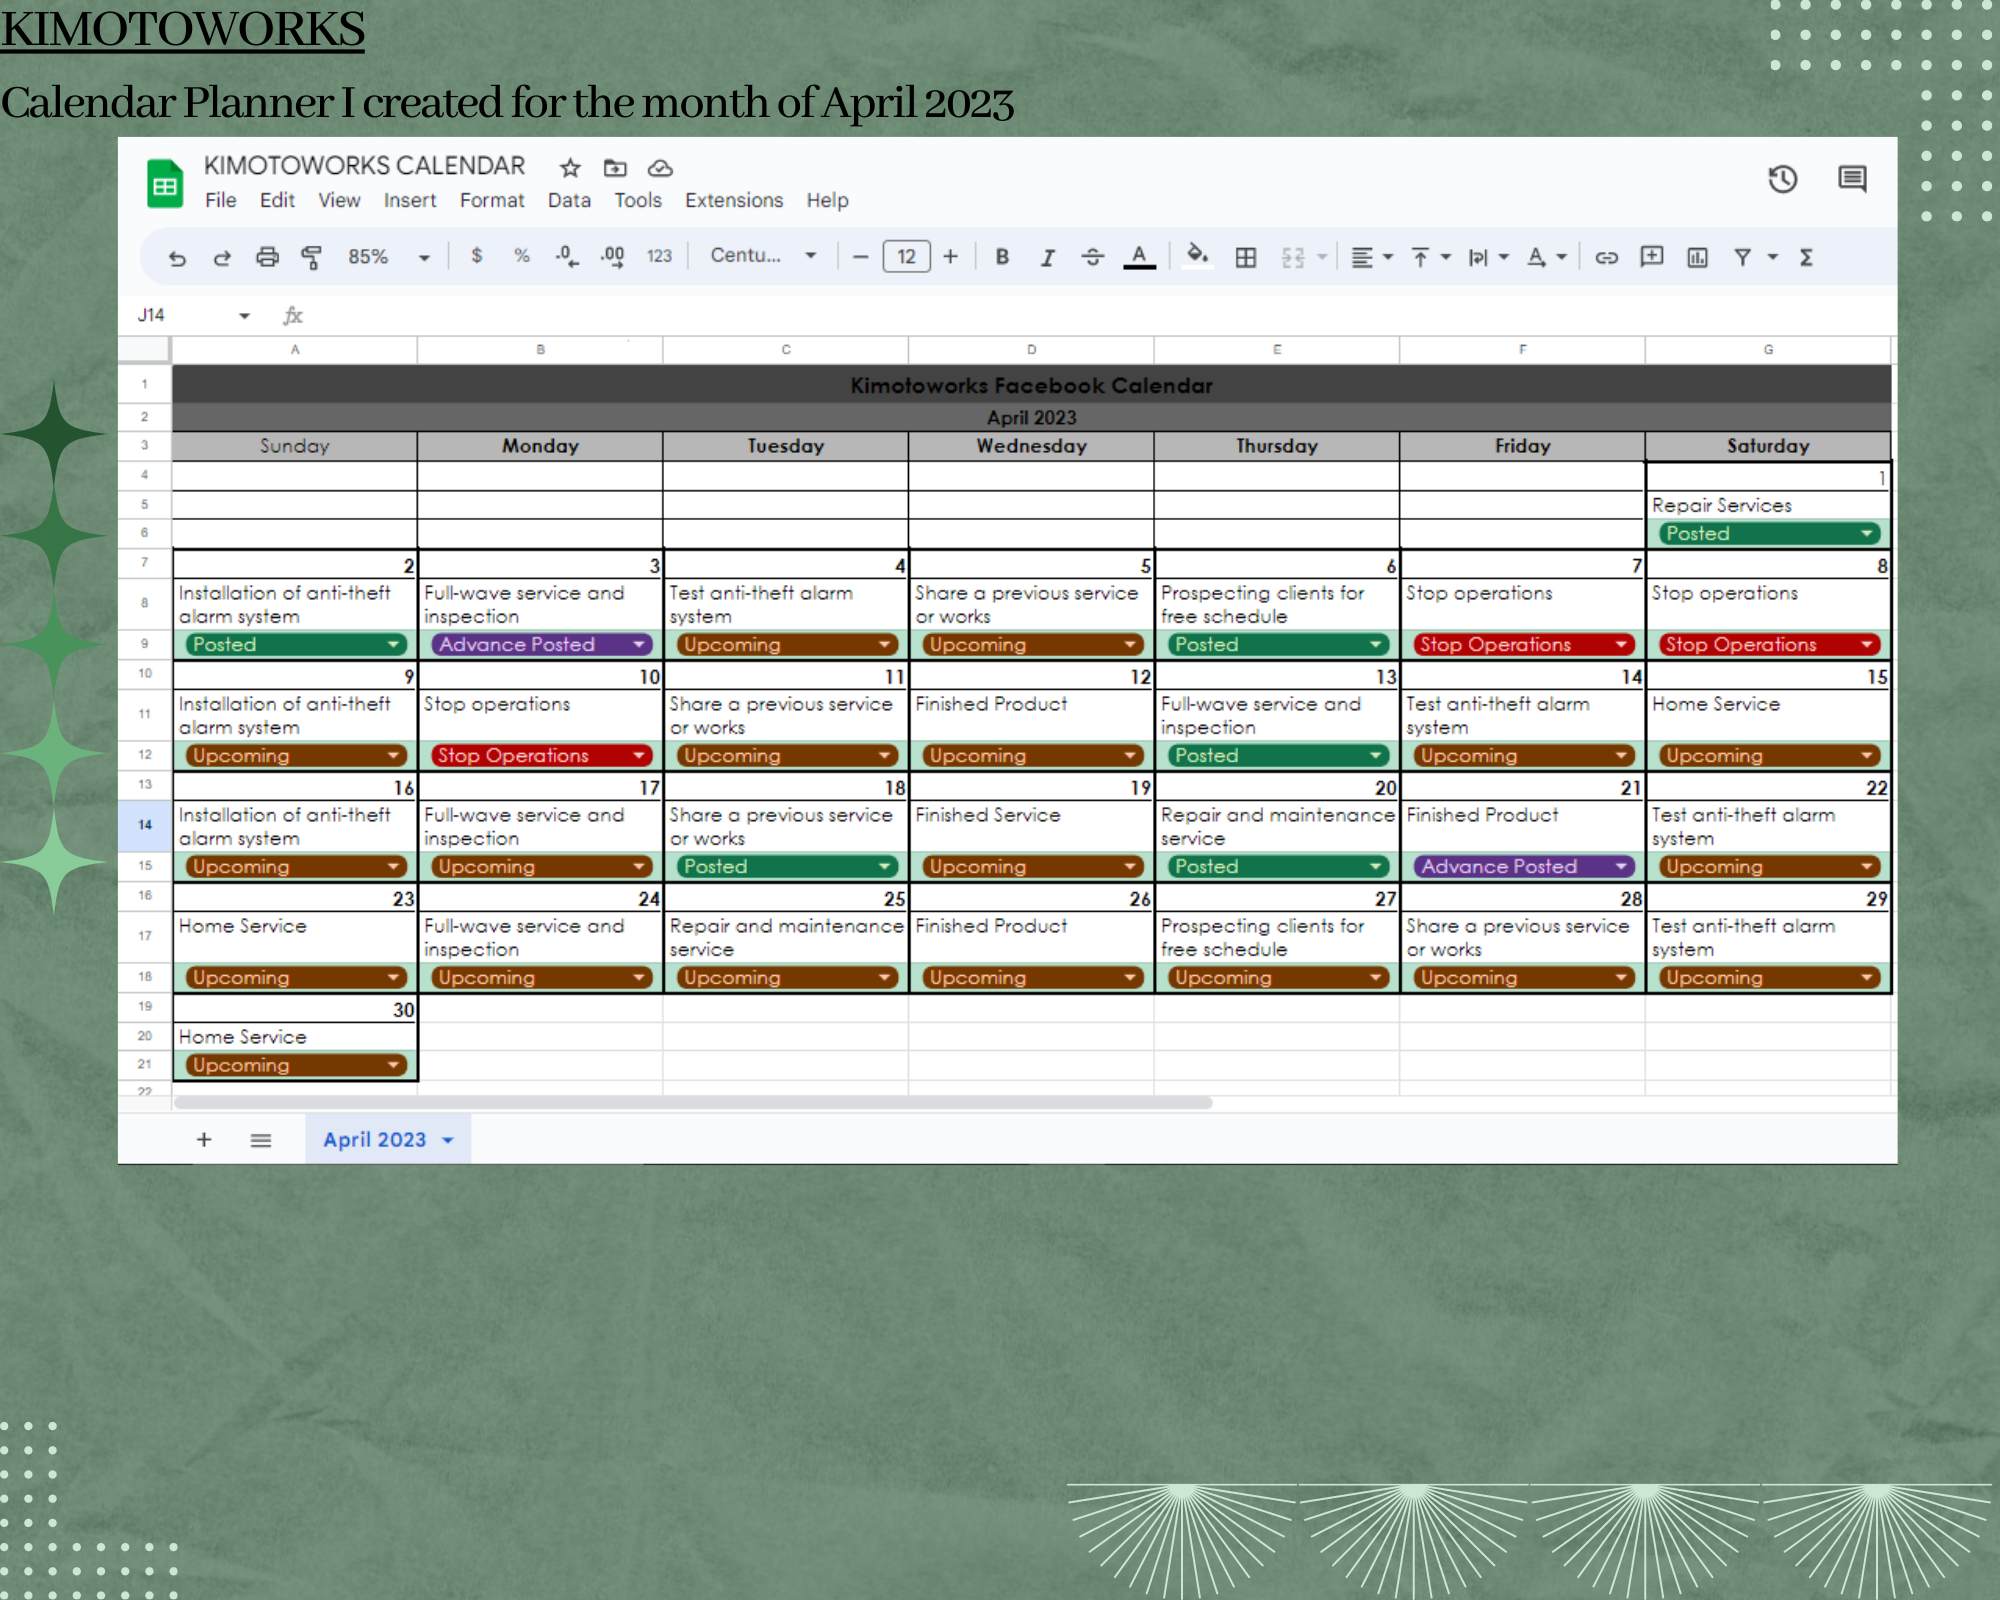2000x1600 pixels.
Task: Open vertical align options
Action: pyautogui.click(x=1431, y=258)
